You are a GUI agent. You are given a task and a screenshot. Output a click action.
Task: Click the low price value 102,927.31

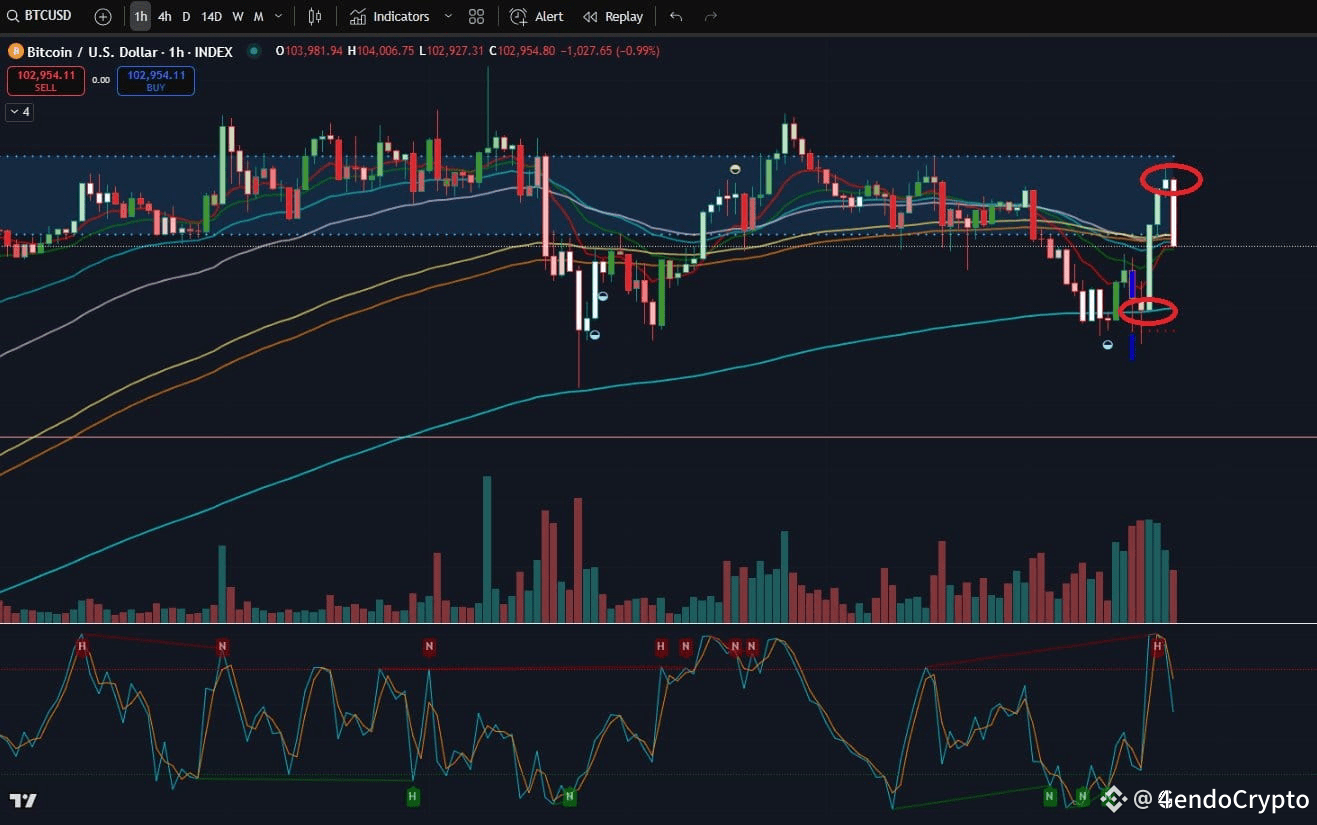(x=455, y=51)
